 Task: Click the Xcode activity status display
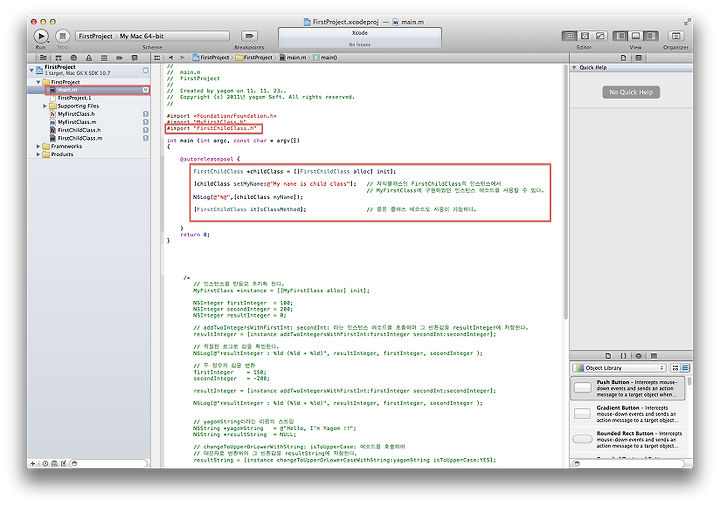360,38
